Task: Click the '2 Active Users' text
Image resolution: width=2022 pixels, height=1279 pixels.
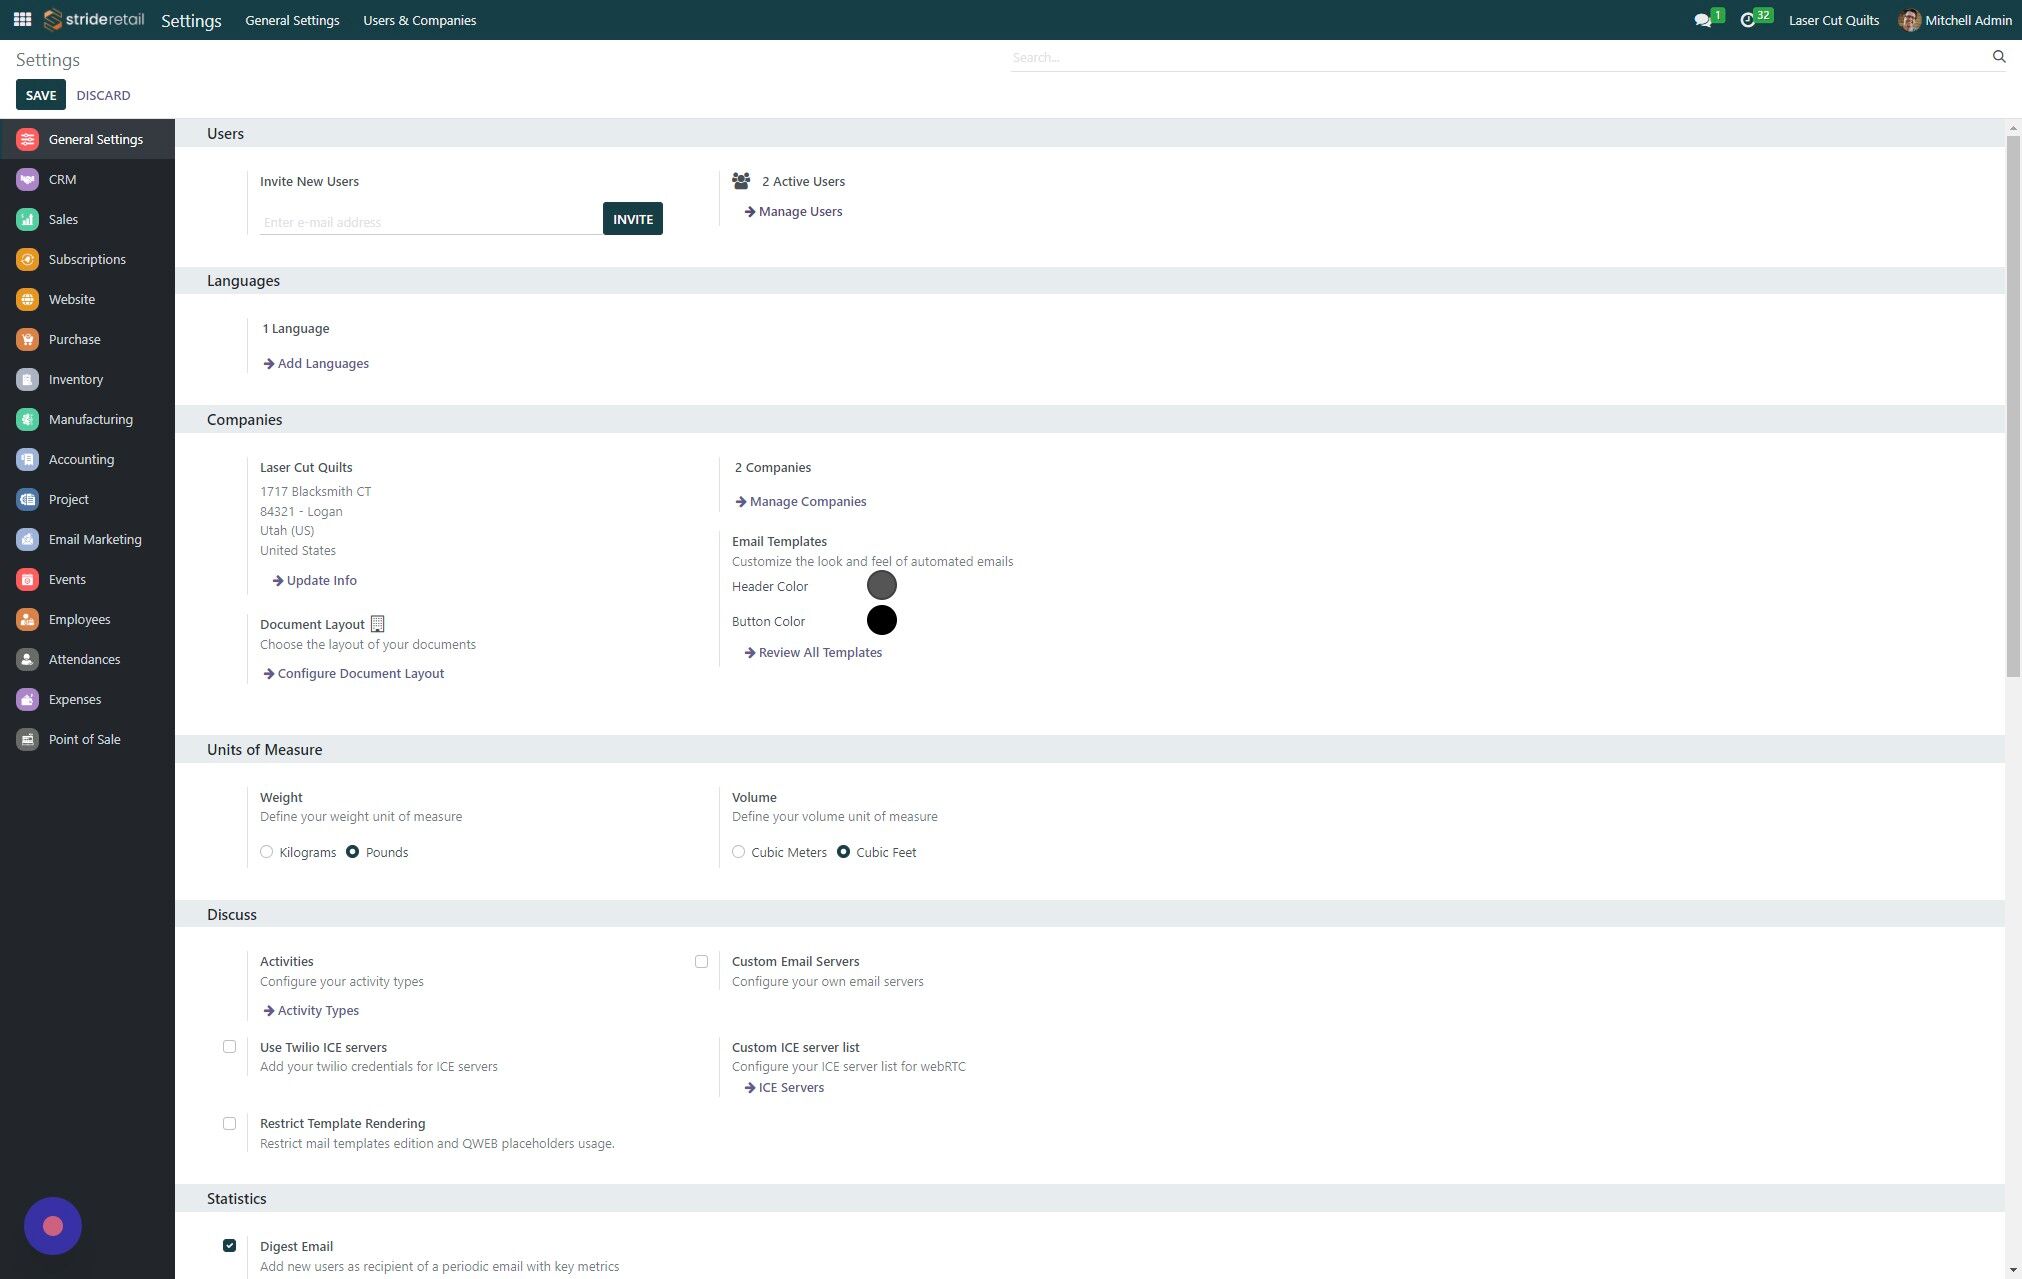Action: (x=803, y=182)
